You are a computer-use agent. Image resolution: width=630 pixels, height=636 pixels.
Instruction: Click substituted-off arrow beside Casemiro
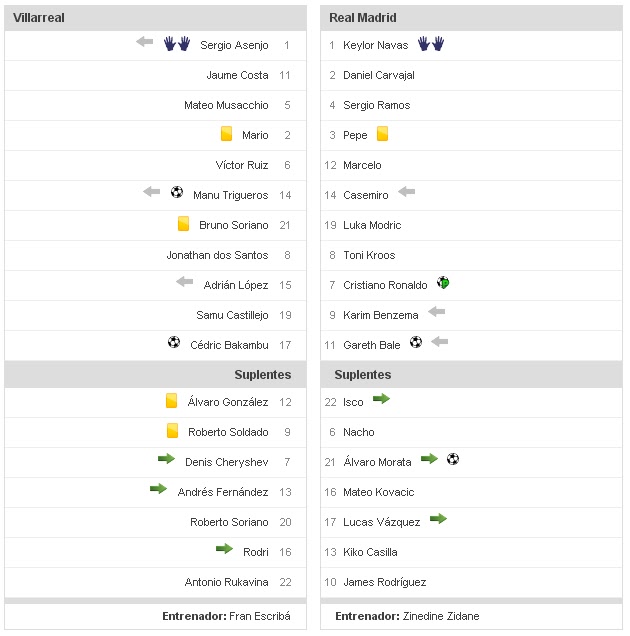click(406, 192)
